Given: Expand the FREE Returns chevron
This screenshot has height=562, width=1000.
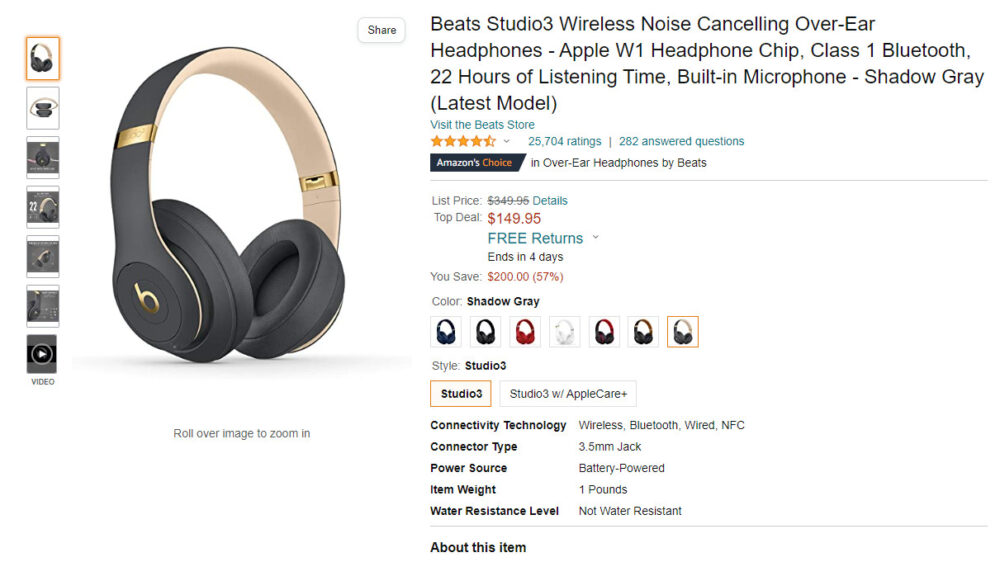Looking at the screenshot, I should [x=596, y=238].
